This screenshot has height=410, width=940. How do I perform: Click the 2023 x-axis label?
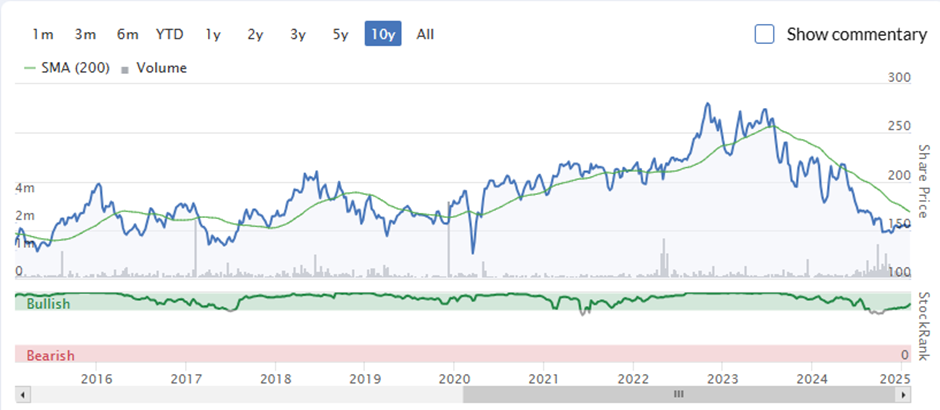(x=722, y=378)
